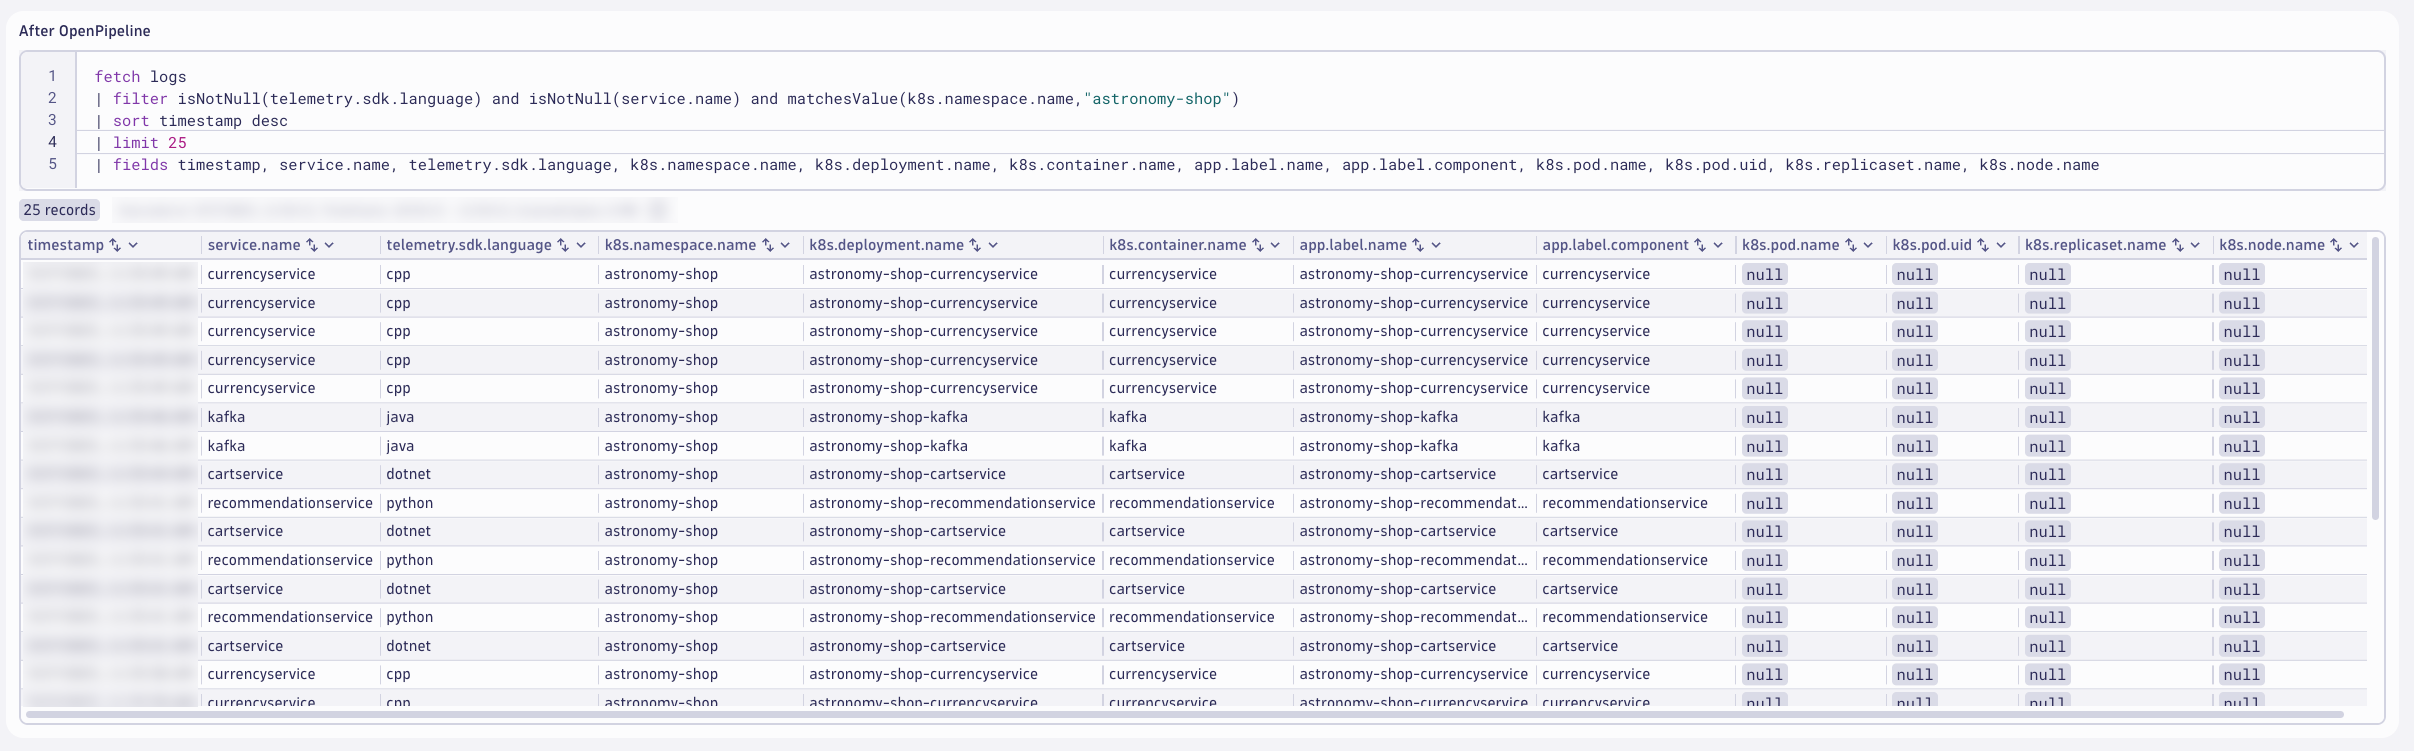This screenshot has height=751, width=2414.
Task: Expand the k8s.node.name column chevron
Action: (2354, 245)
